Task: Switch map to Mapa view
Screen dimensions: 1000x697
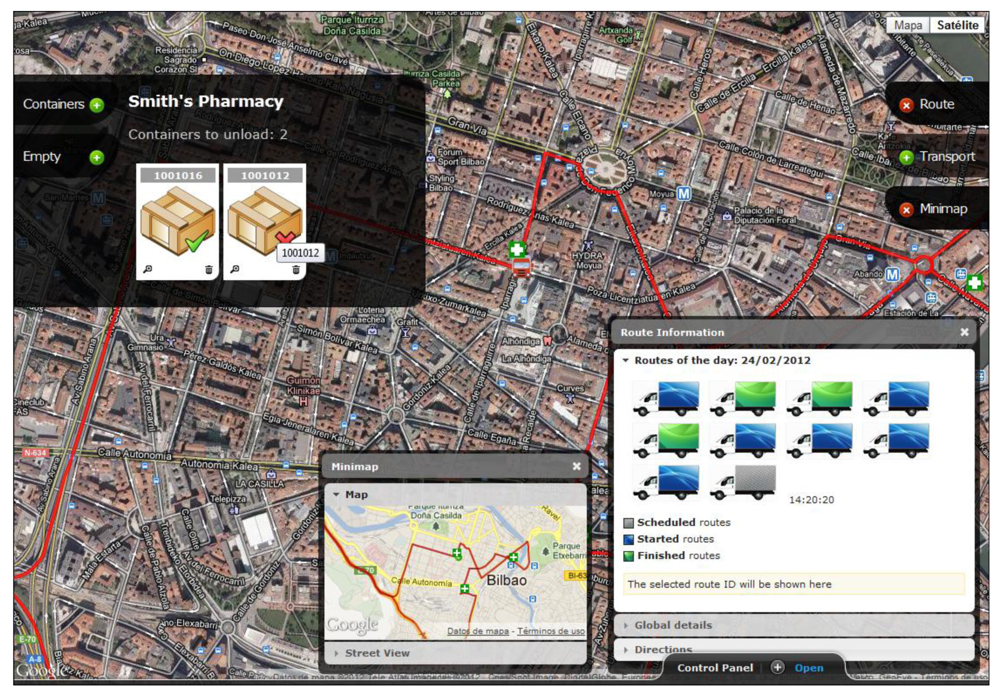Action: coord(908,26)
